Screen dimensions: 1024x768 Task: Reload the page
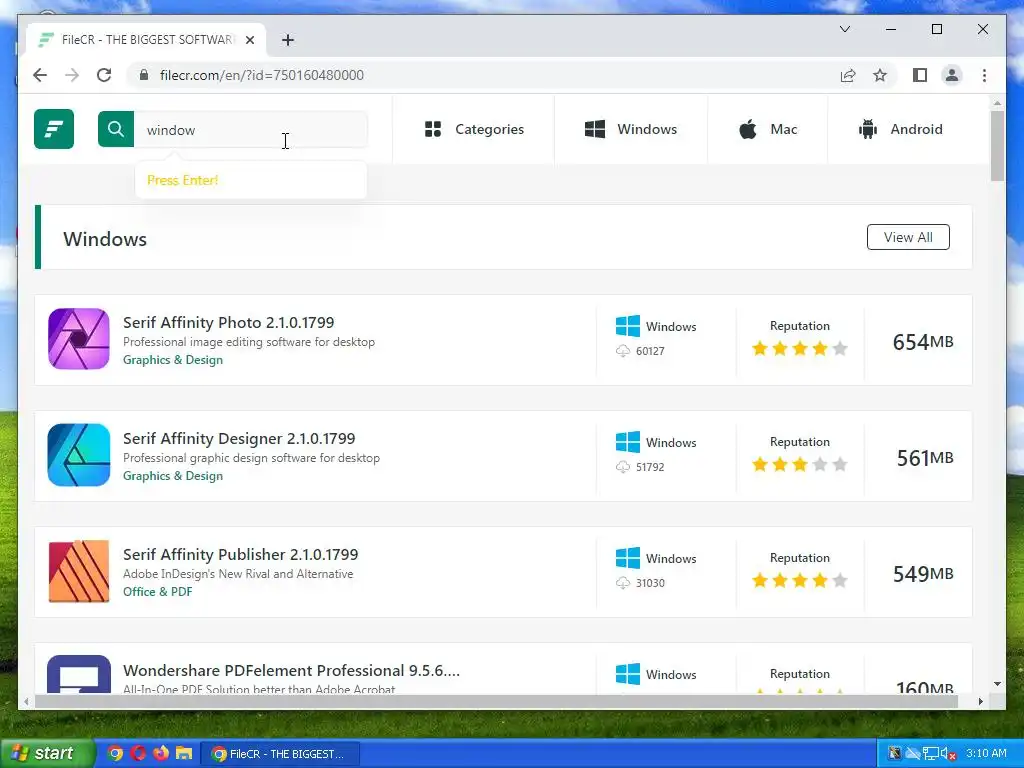coord(104,75)
